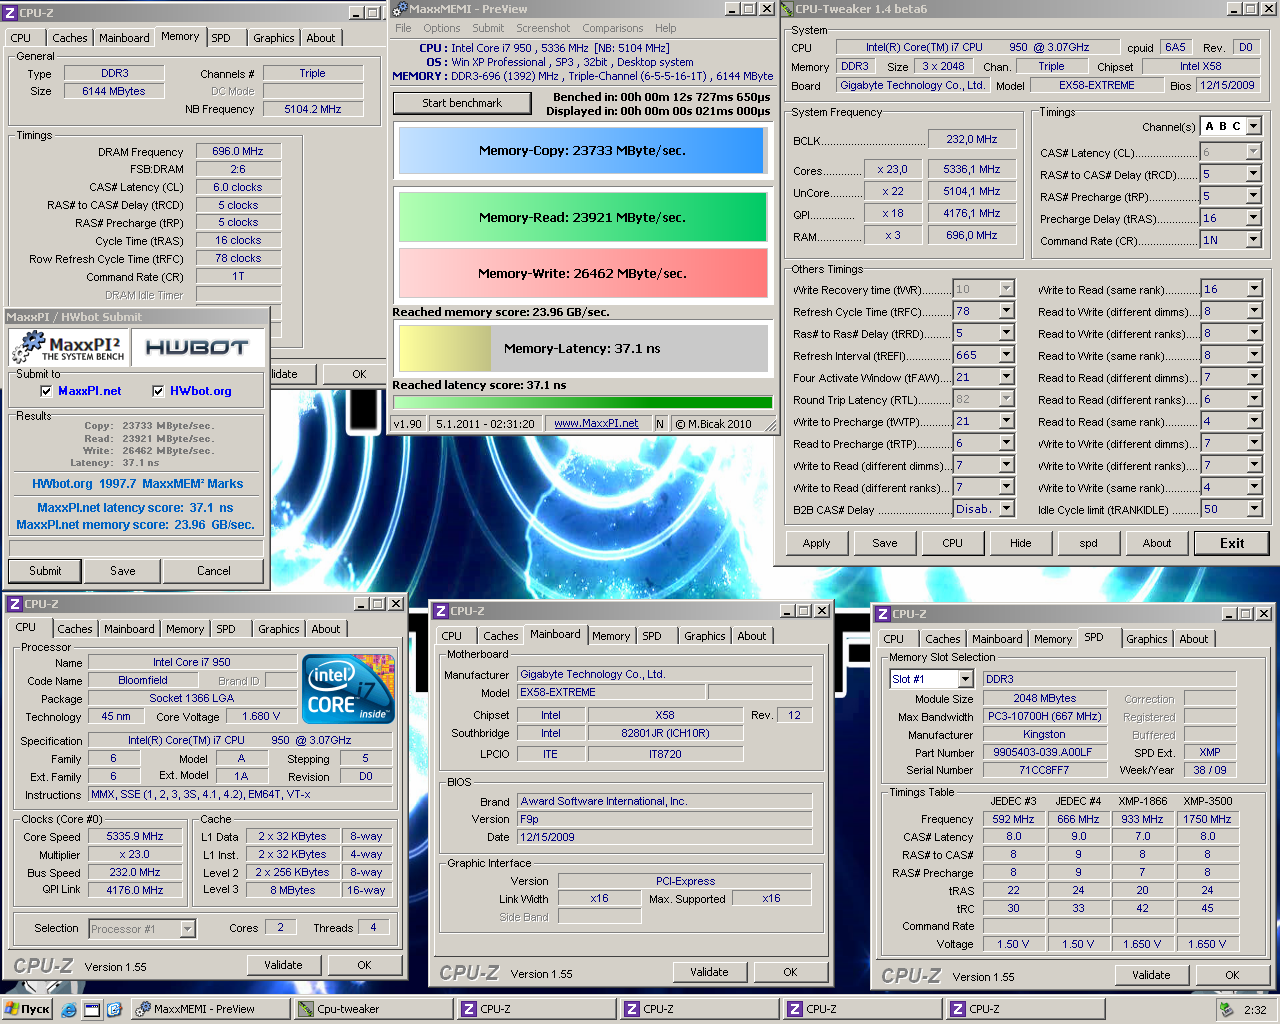Toggle the HWbot.org submit checkbox
Screen dimensions: 1280x1024
point(158,391)
